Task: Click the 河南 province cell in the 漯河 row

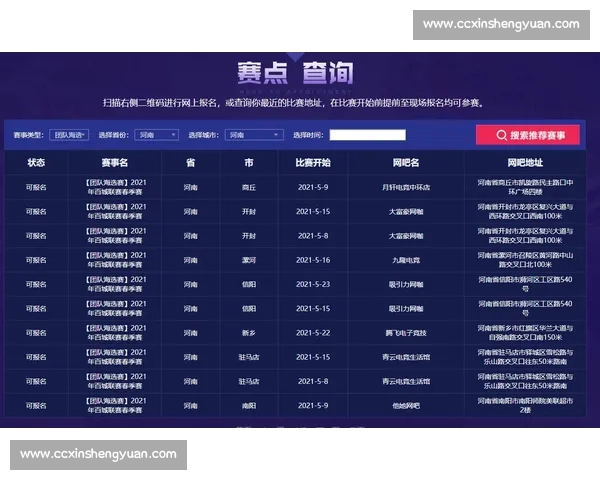Action: (191, 260)
